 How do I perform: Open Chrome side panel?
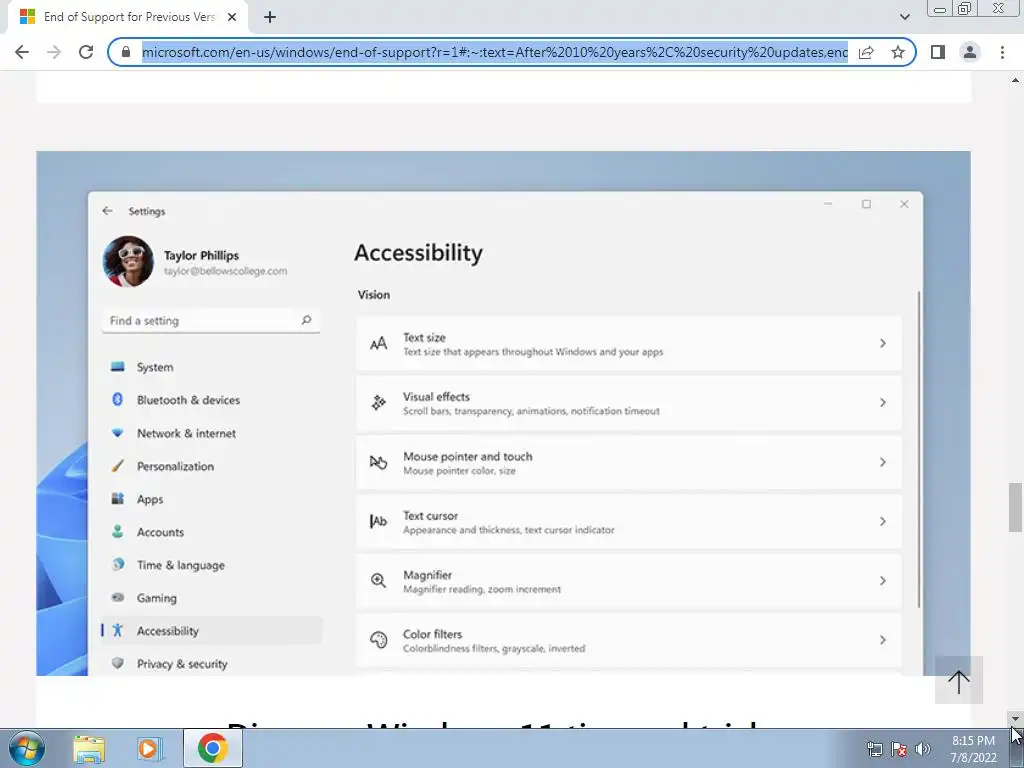pyautogui.click(x=938, y=52)
